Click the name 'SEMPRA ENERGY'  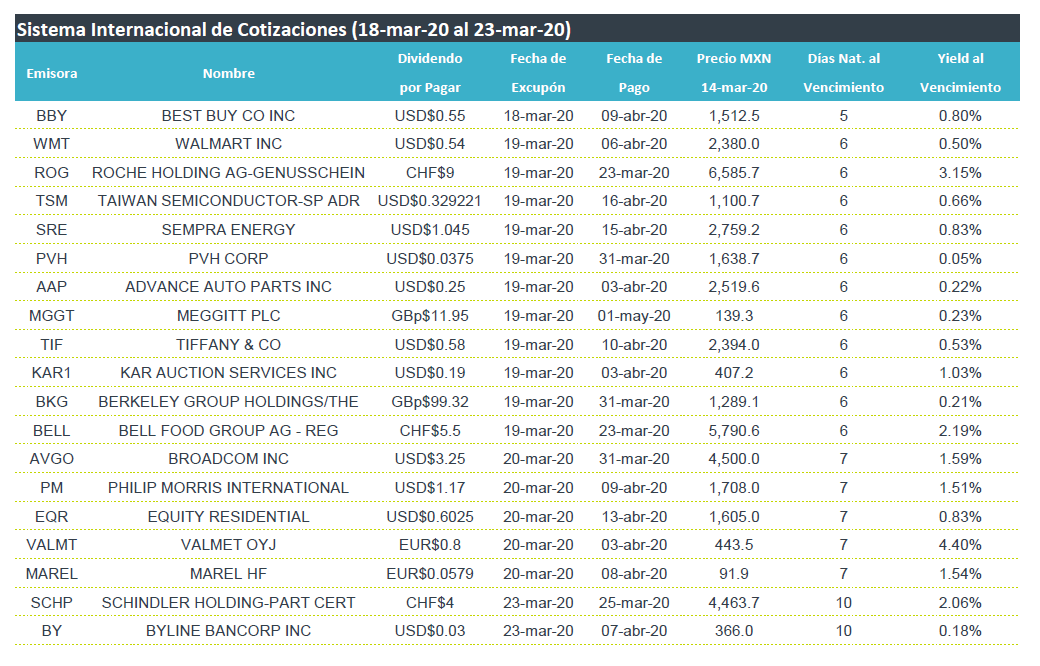[x=228, y=230]
